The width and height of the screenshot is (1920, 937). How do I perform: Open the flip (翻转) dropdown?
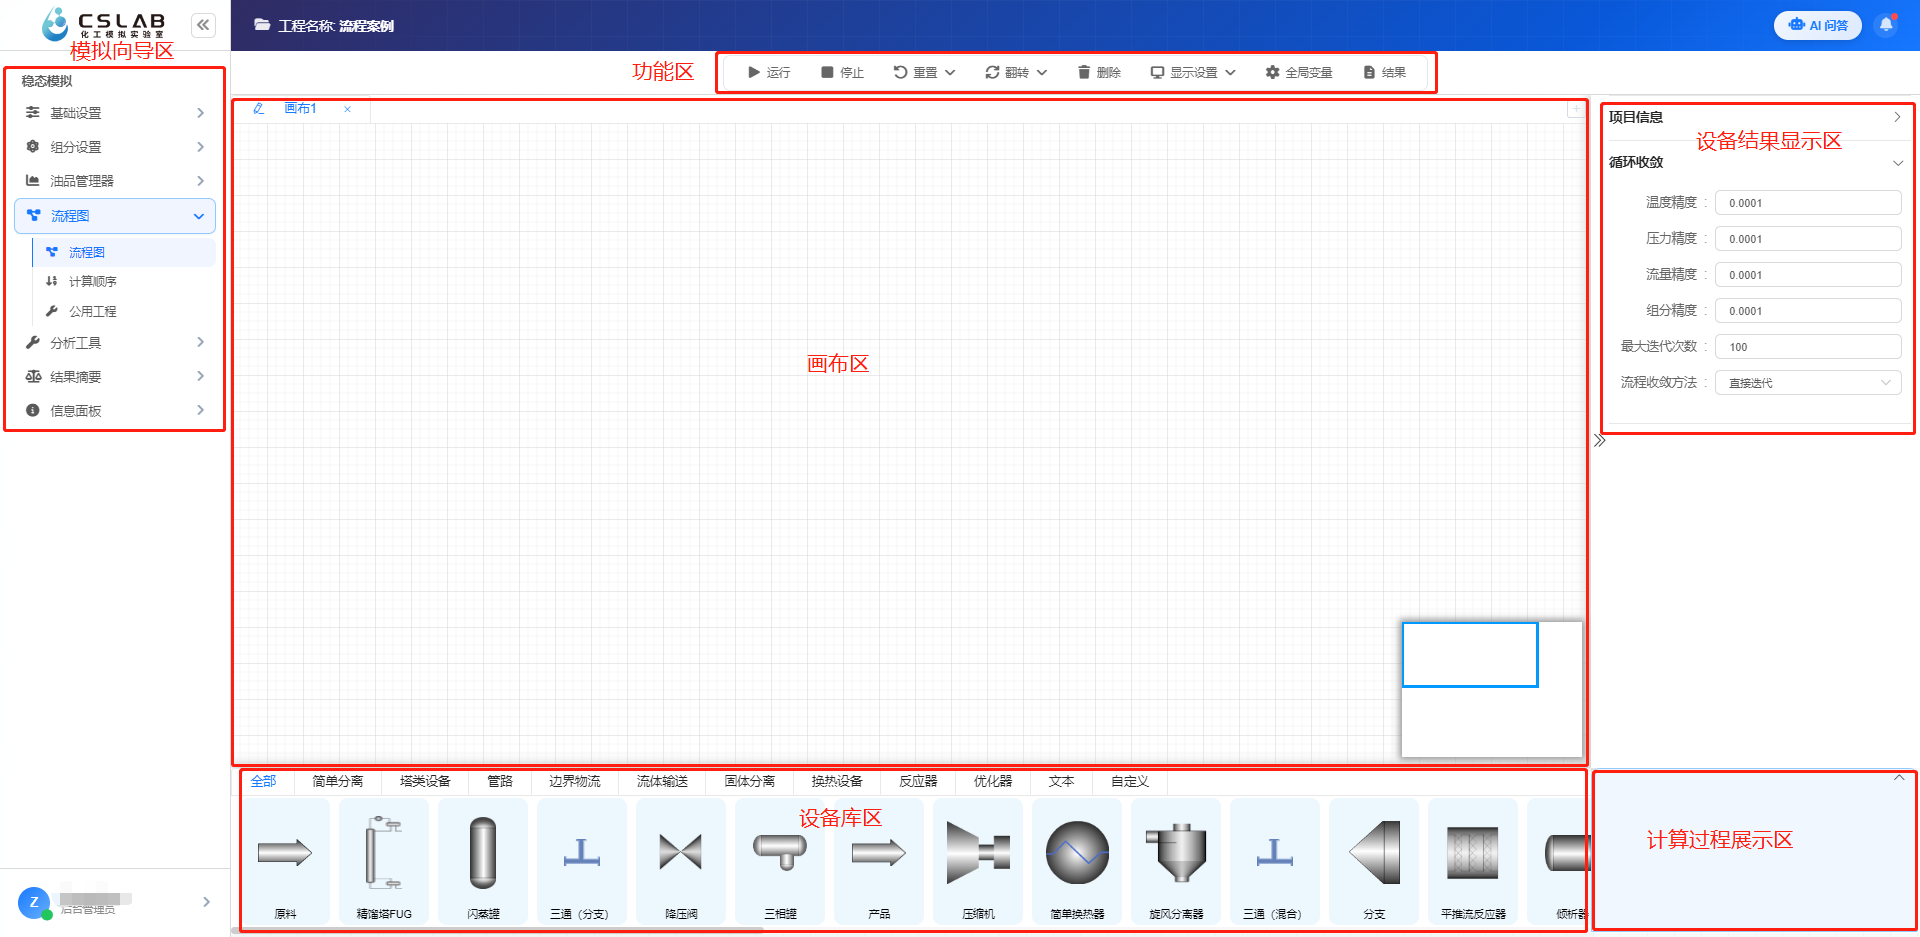coord(1016,72)
